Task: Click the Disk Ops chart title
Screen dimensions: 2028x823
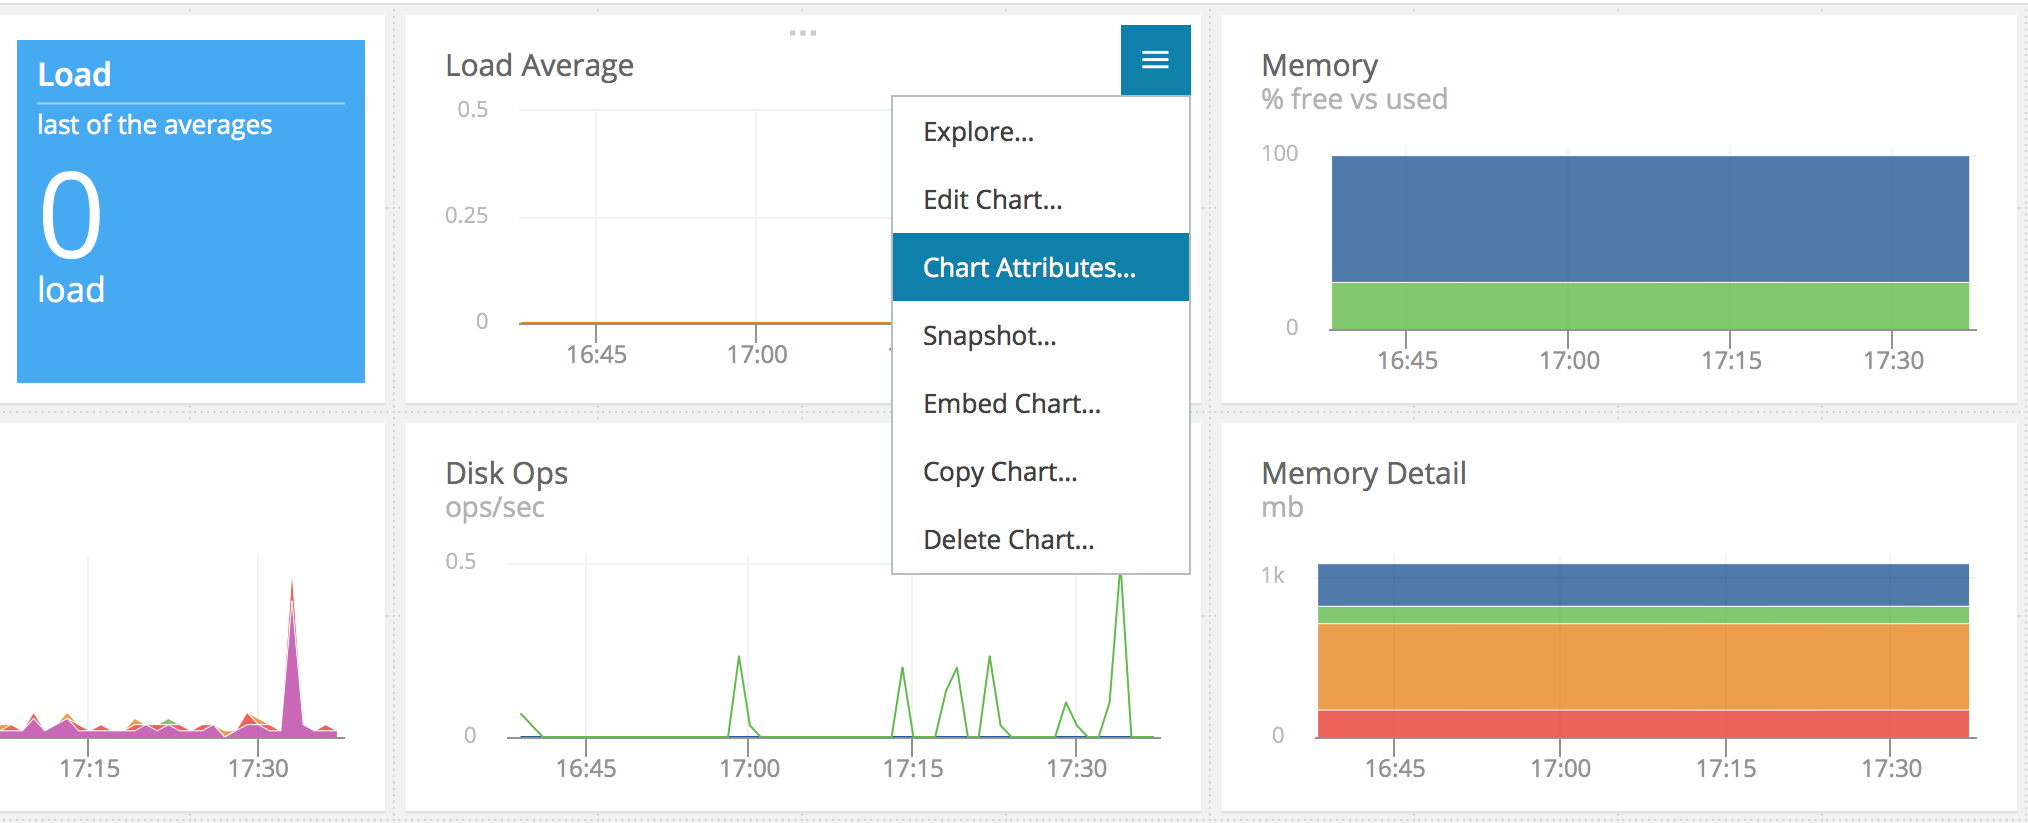Action: pyautogui.click(x=506, y=473)
